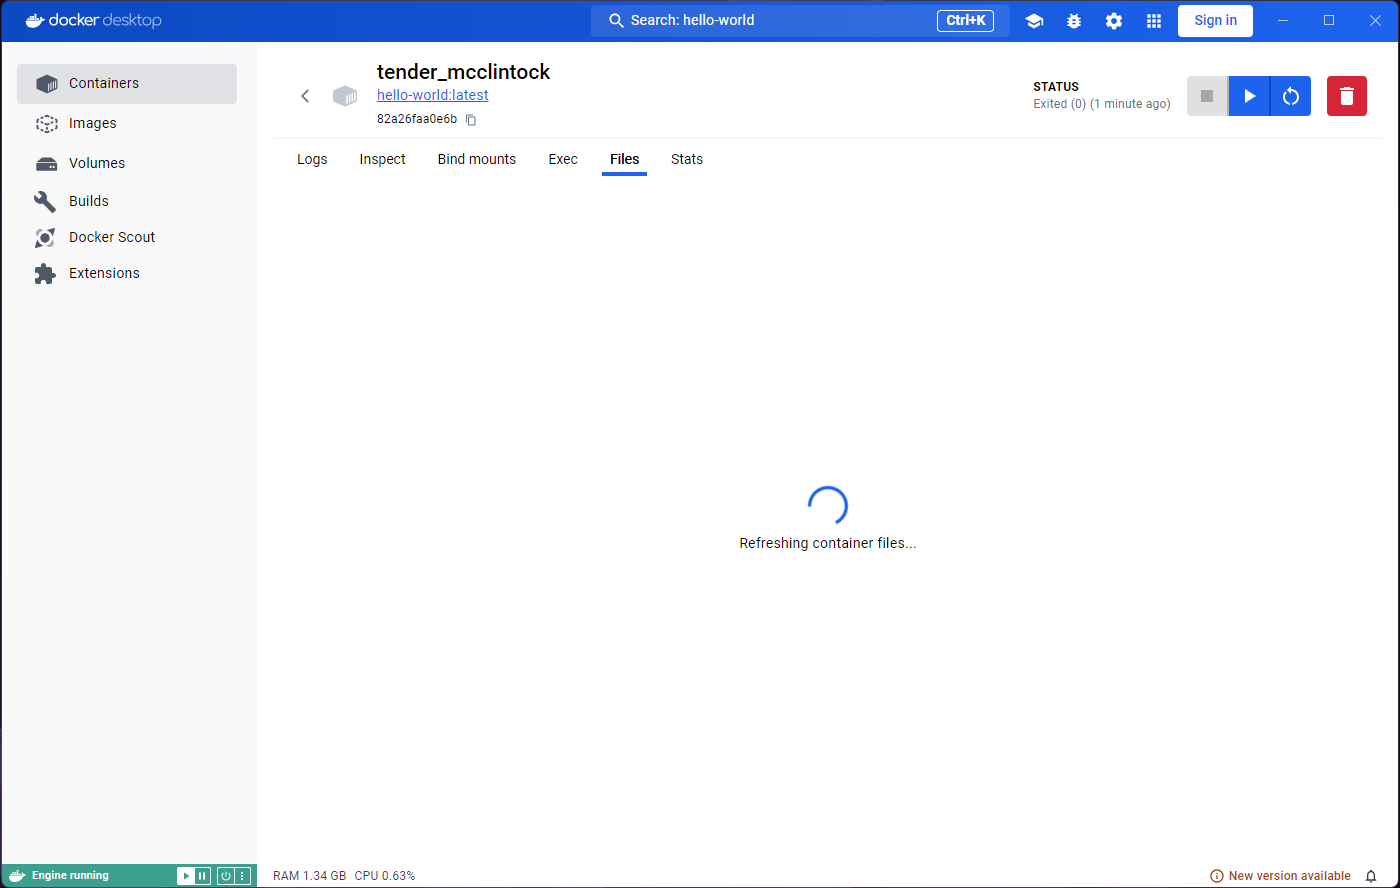The width and height of the screenshot is (1400, 888).
Task: Copy the container ID 82a26faa0e6b
Action: coord(471,120)
